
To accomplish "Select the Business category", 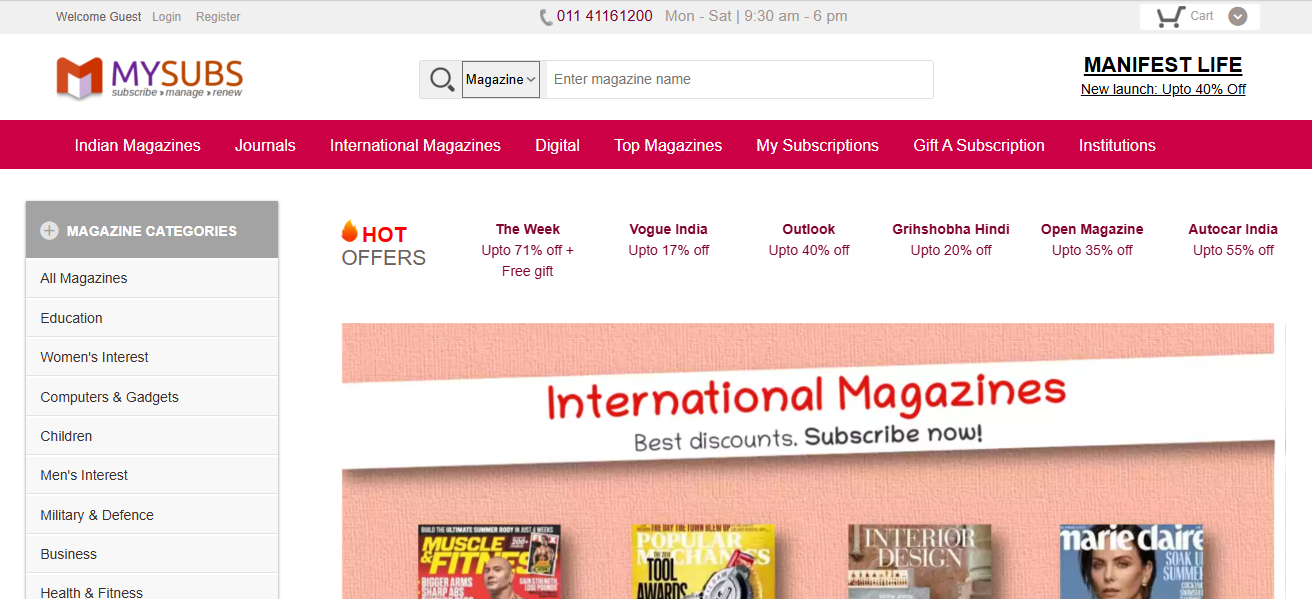I will pyautogui.click(x=152, y=554).
